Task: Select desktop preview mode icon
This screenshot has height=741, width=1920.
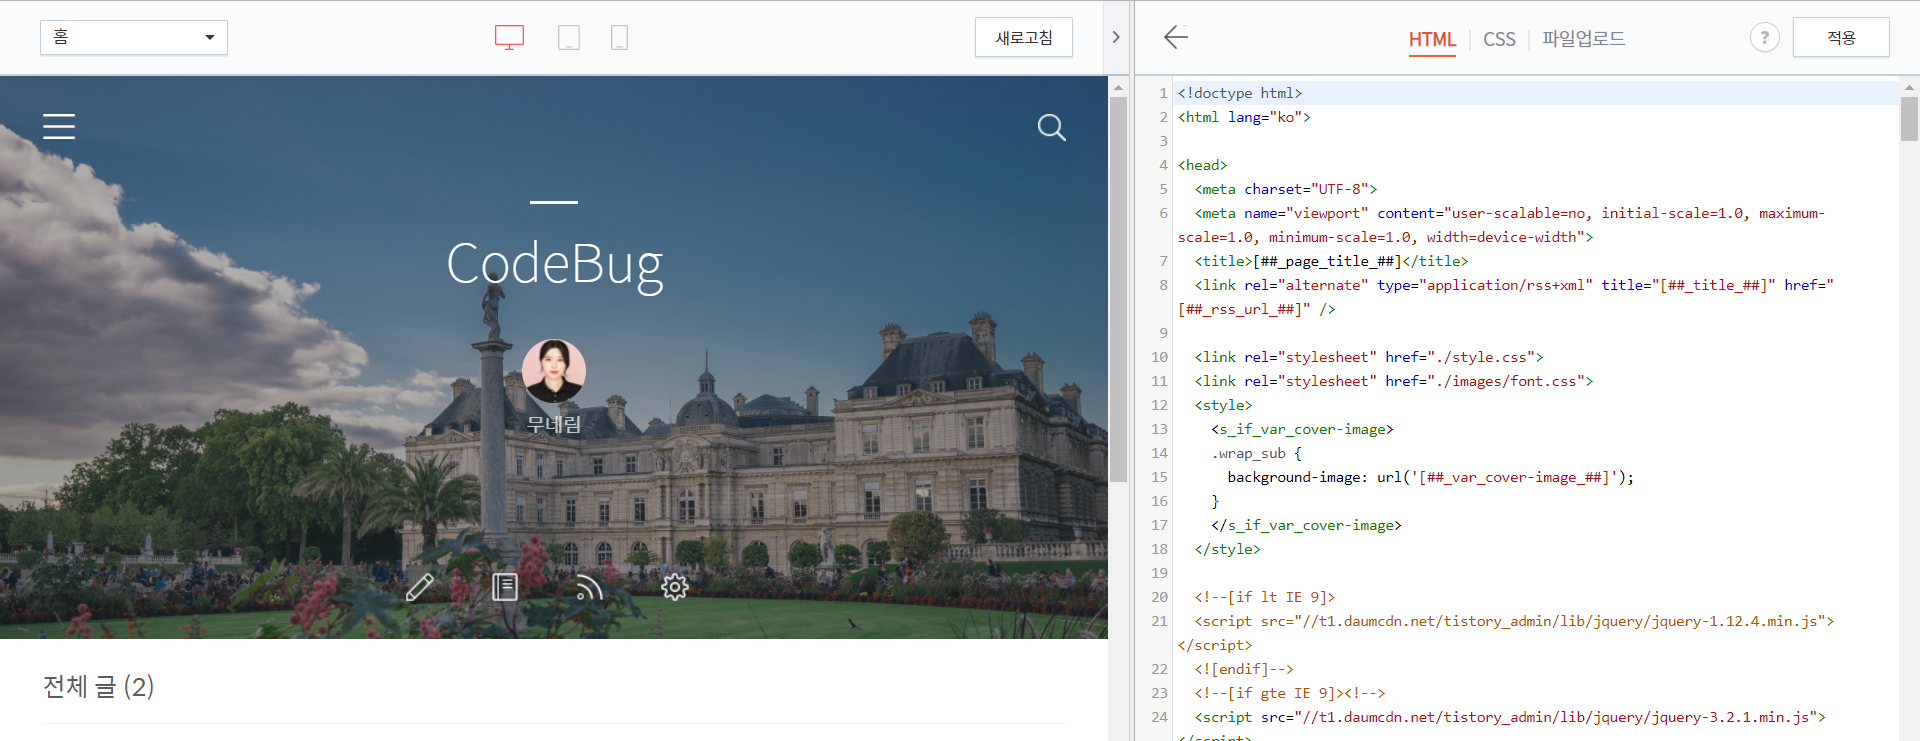Action: [x=509, y=38]
